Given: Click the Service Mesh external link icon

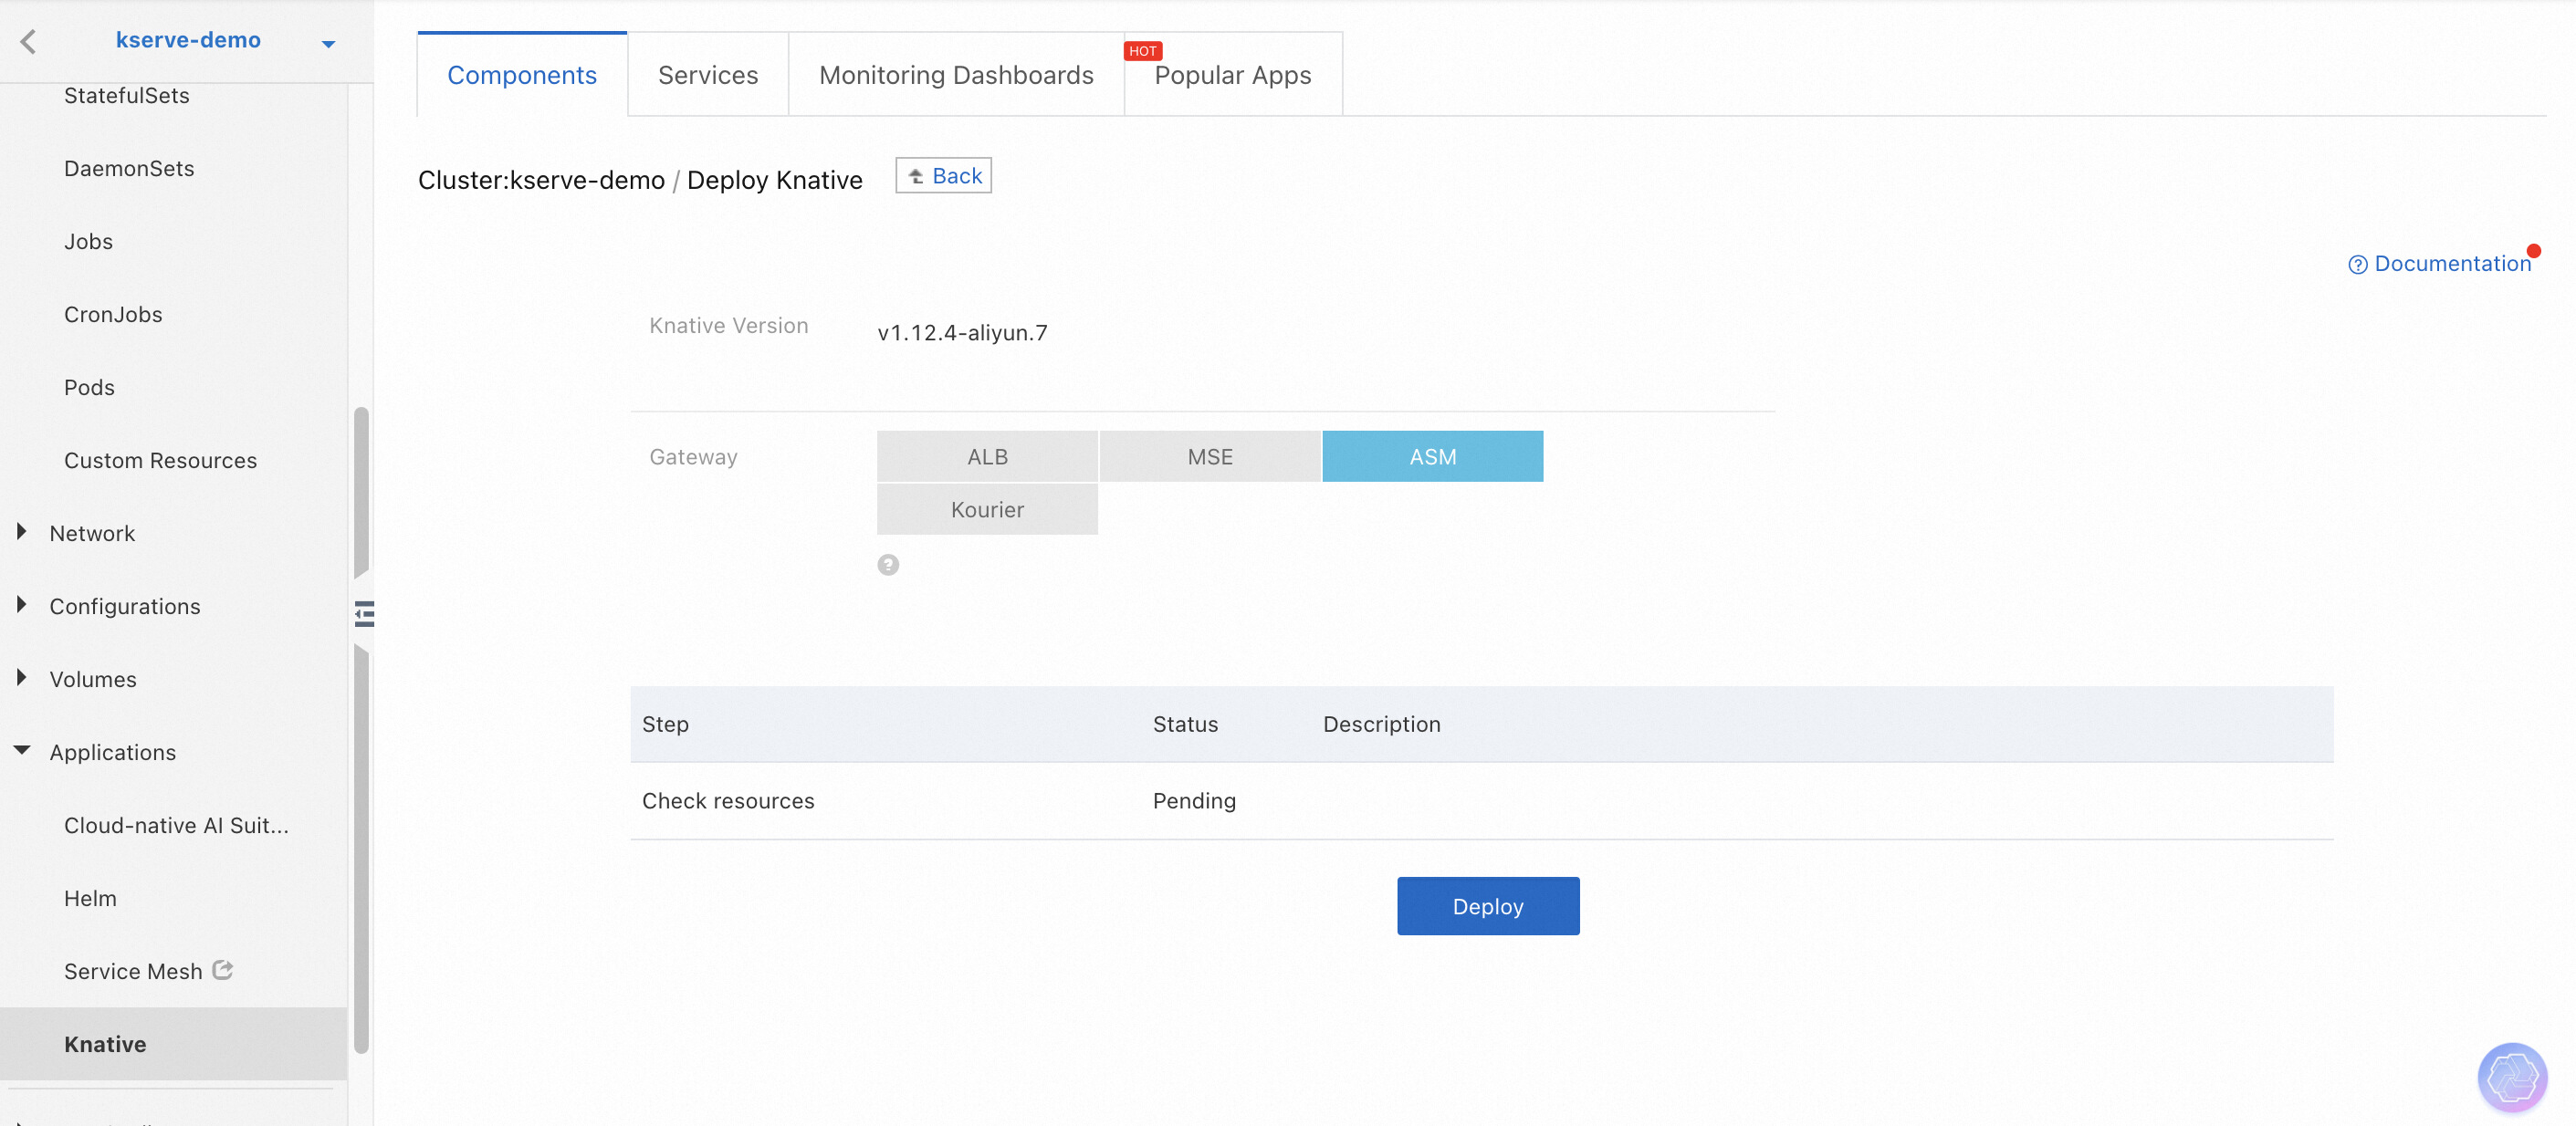Looking at the screenshot, I should coord(223,970).
